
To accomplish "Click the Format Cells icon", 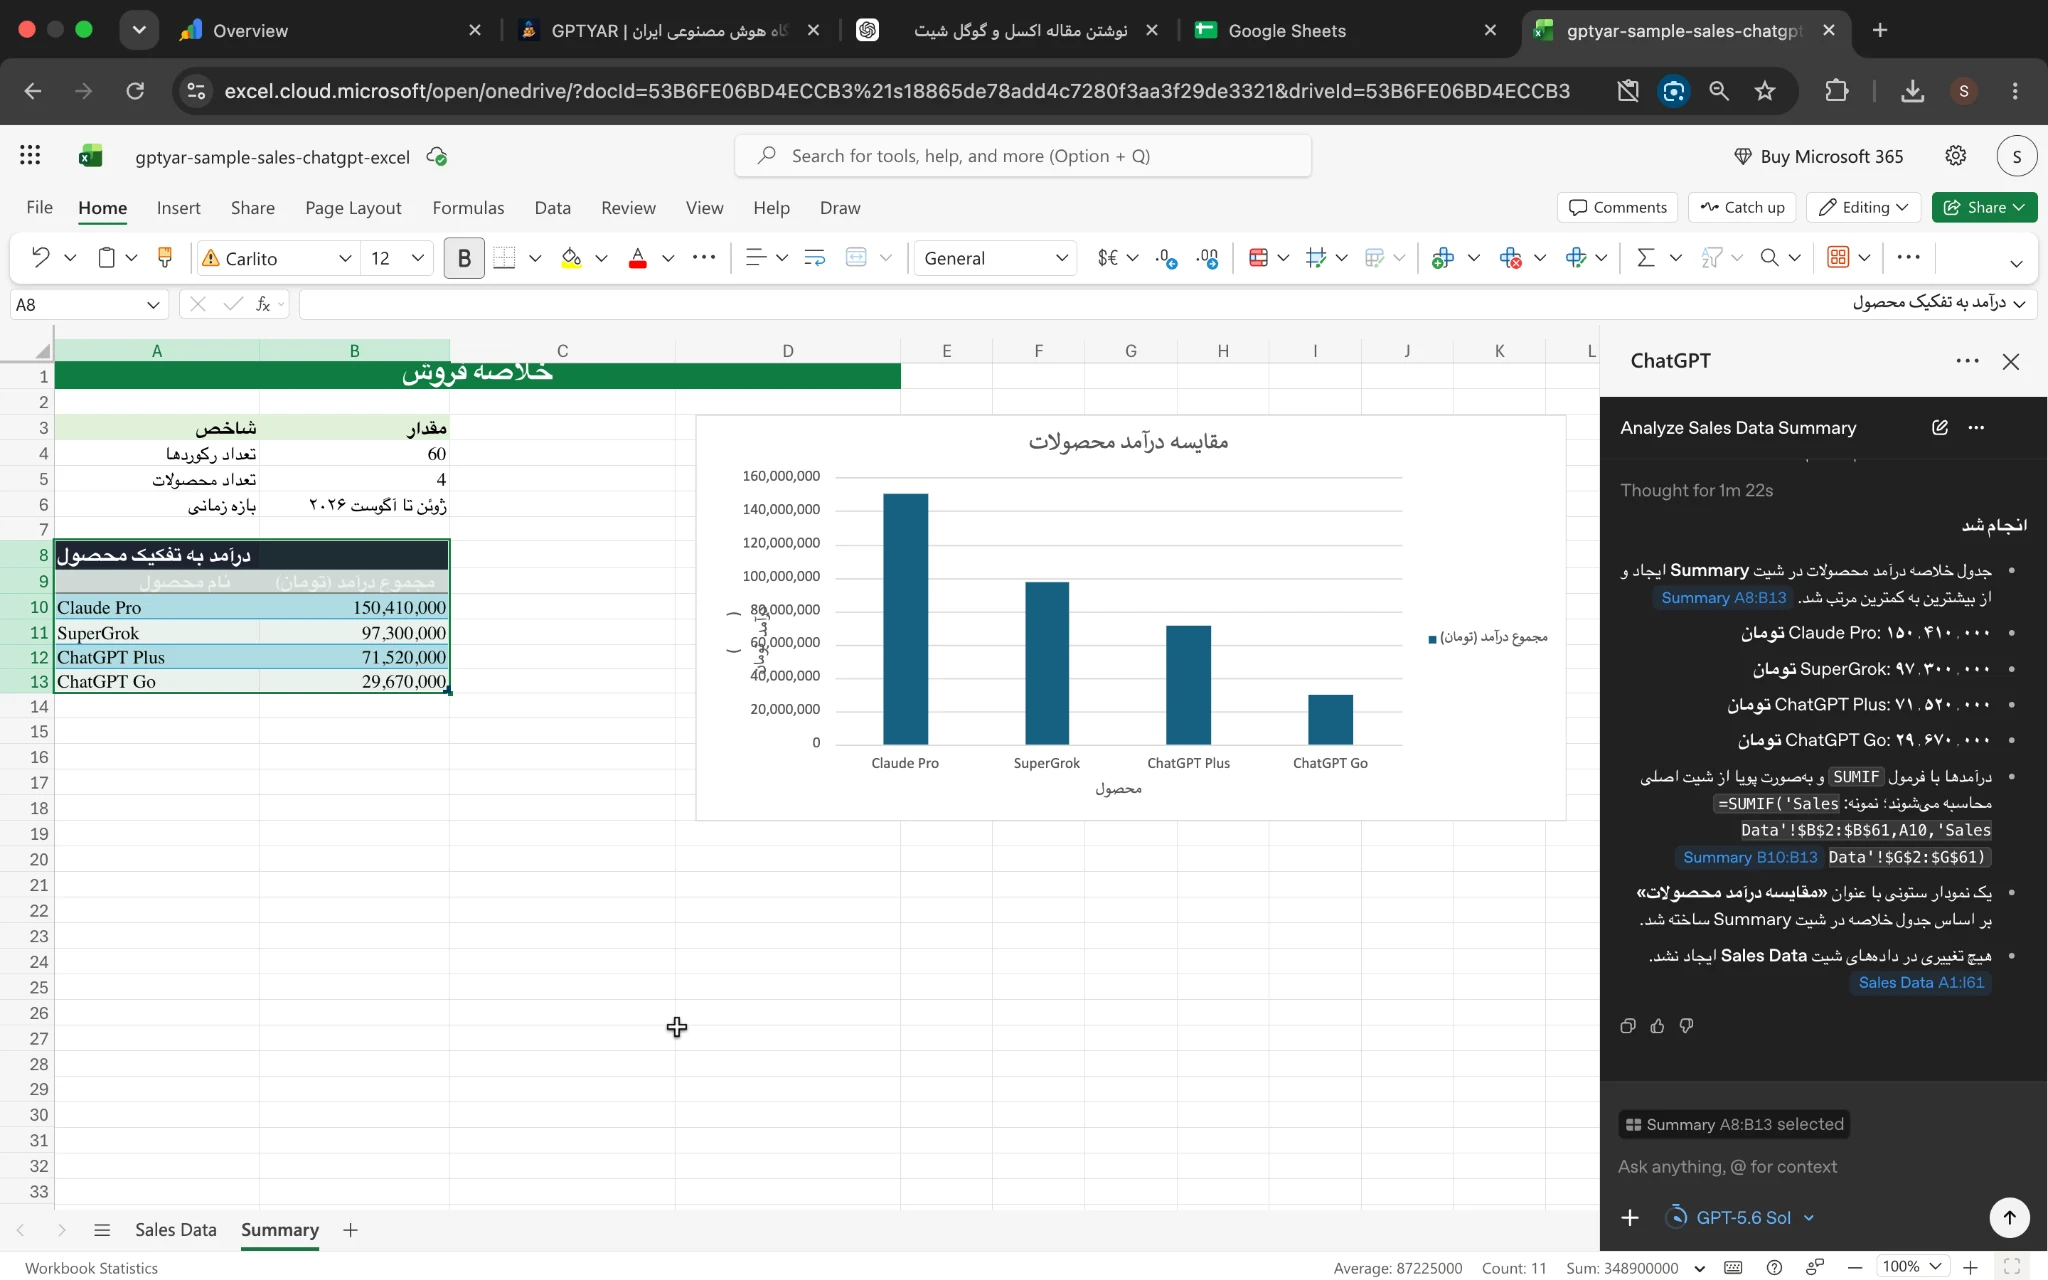I will pyautogui.click(x=1576, y=258).
